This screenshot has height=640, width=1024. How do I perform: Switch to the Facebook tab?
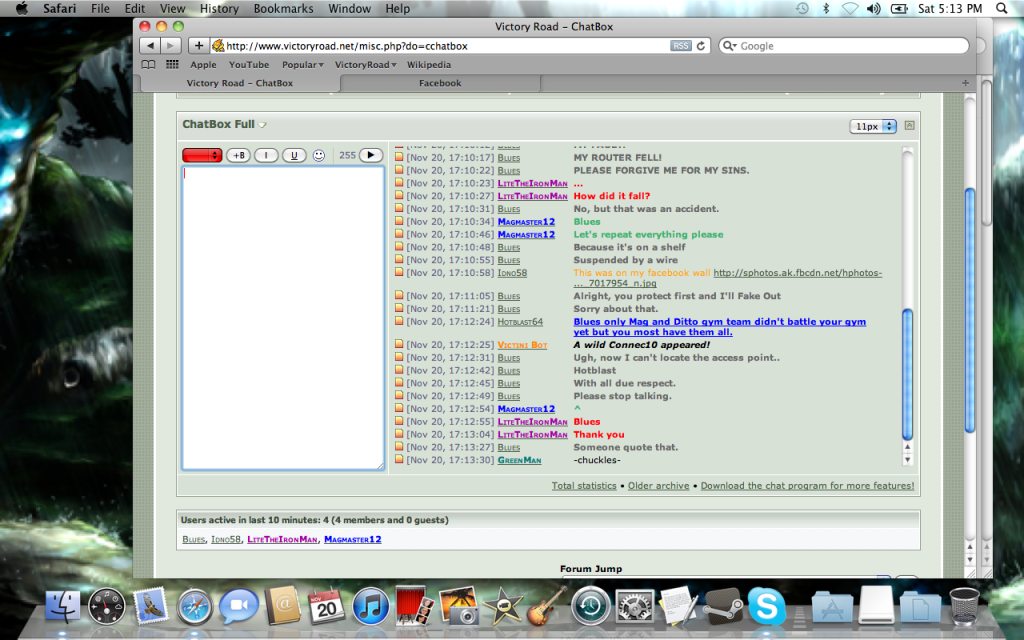[x=440, y=83]
